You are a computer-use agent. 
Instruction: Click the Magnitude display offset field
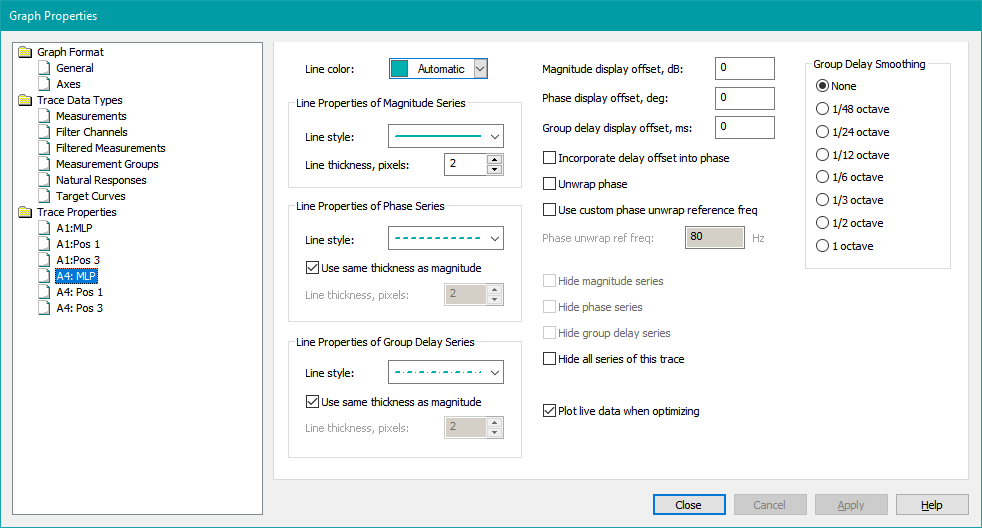tap(745, 68)
